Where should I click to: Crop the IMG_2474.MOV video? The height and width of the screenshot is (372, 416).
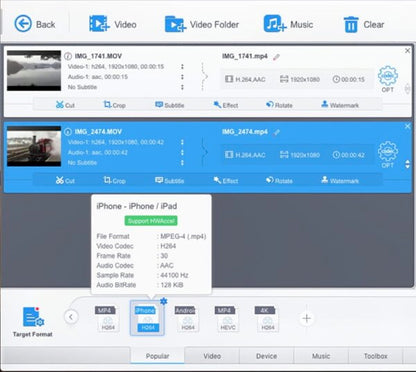coord(114,181)
